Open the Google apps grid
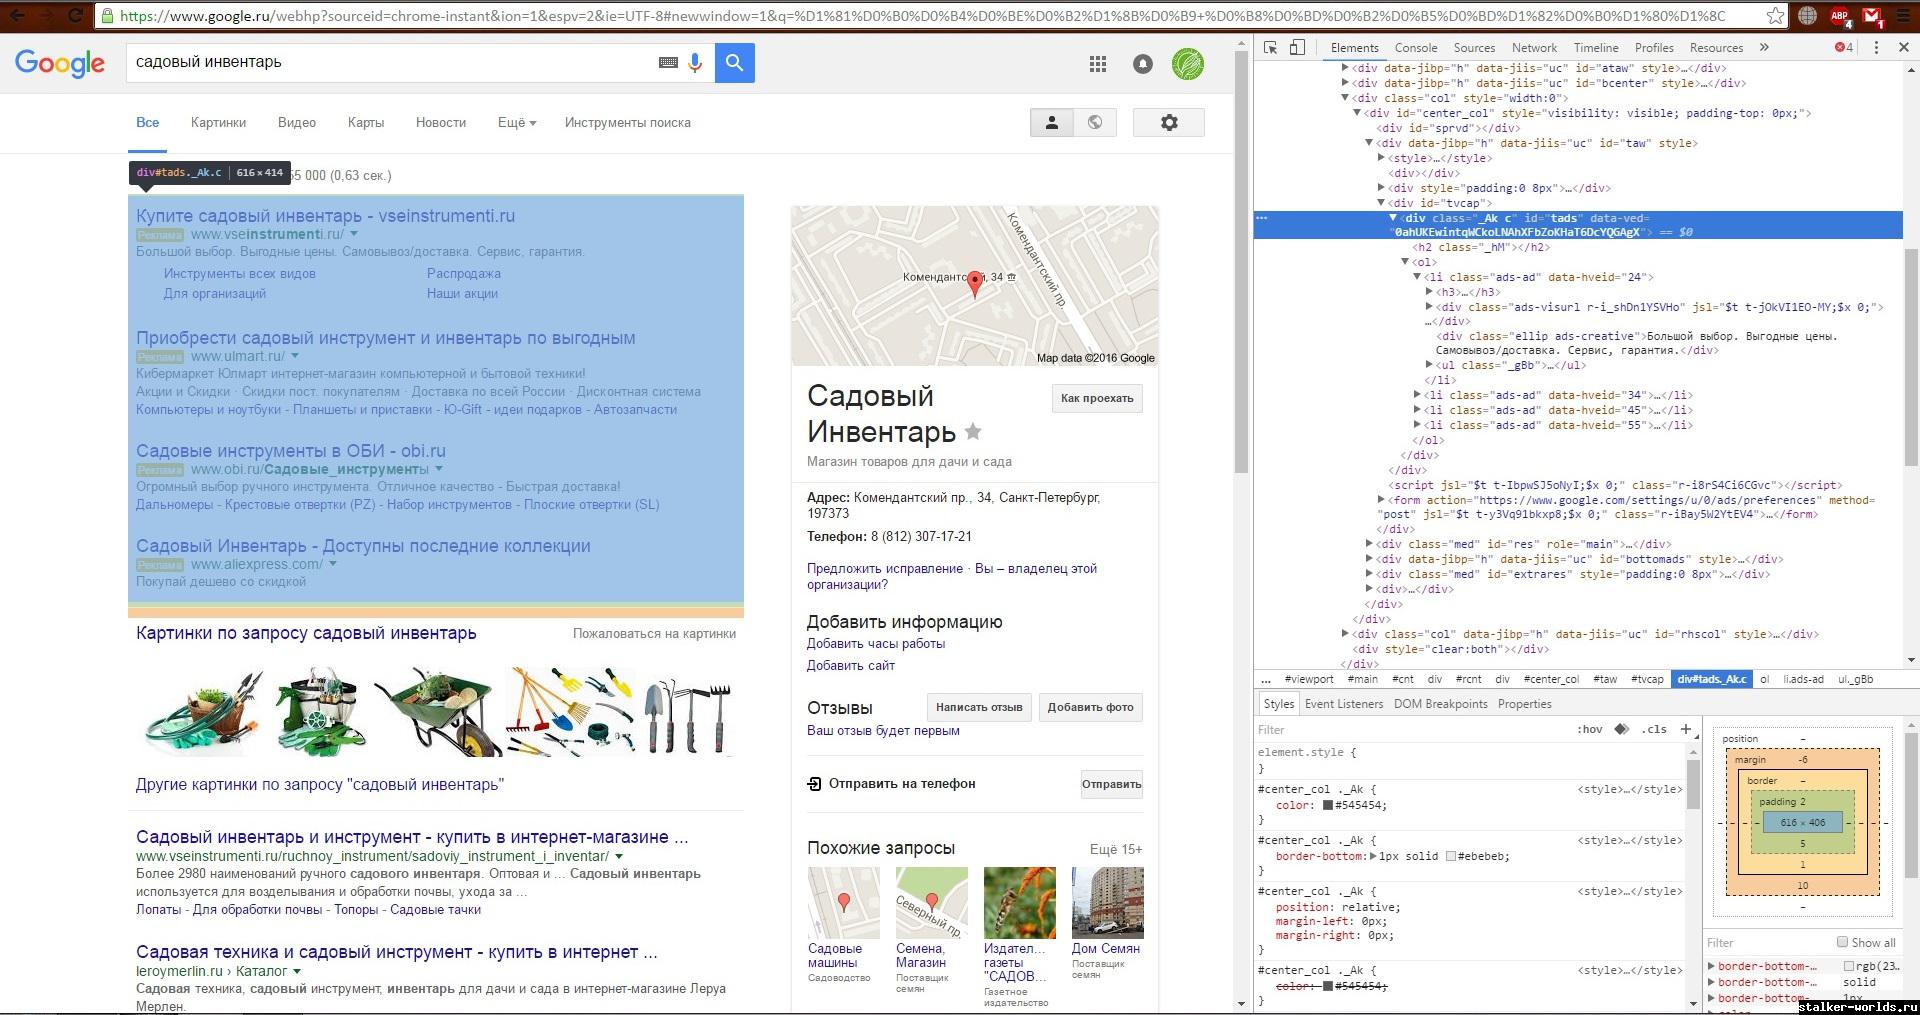Image resolution: width=1920 pixels, height=1015 pixels. point(1097,64)
